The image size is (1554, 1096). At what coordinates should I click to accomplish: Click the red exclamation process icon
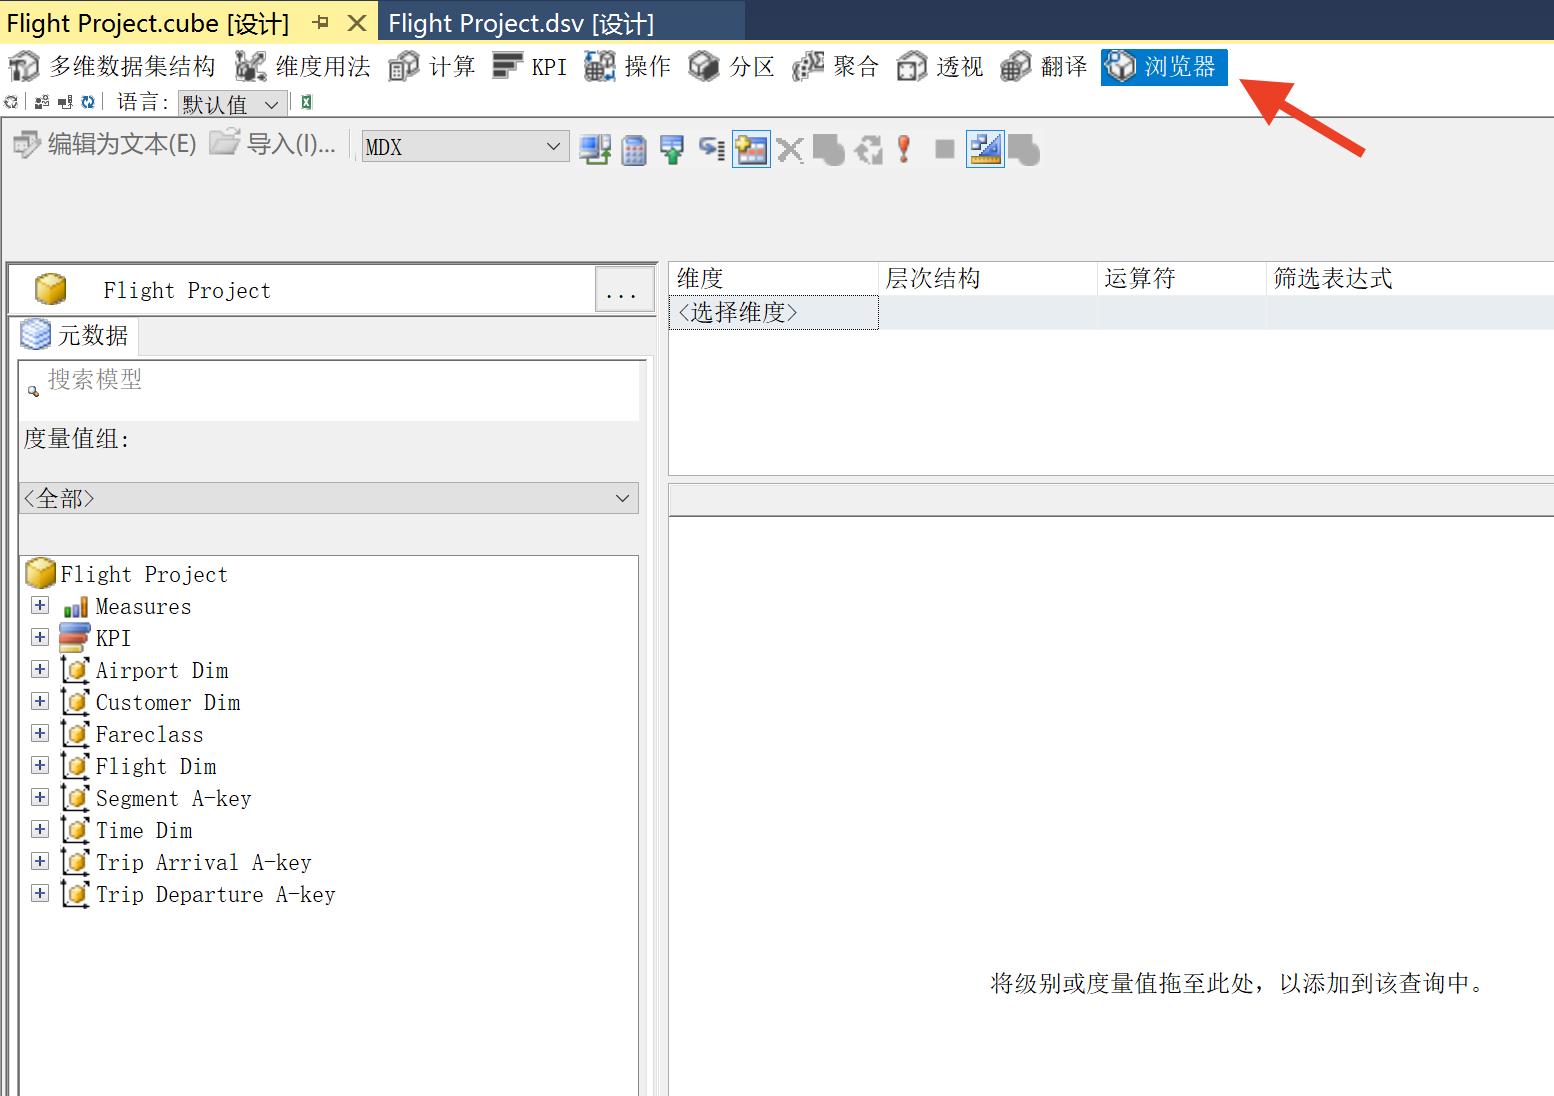(x=903, y=148)
